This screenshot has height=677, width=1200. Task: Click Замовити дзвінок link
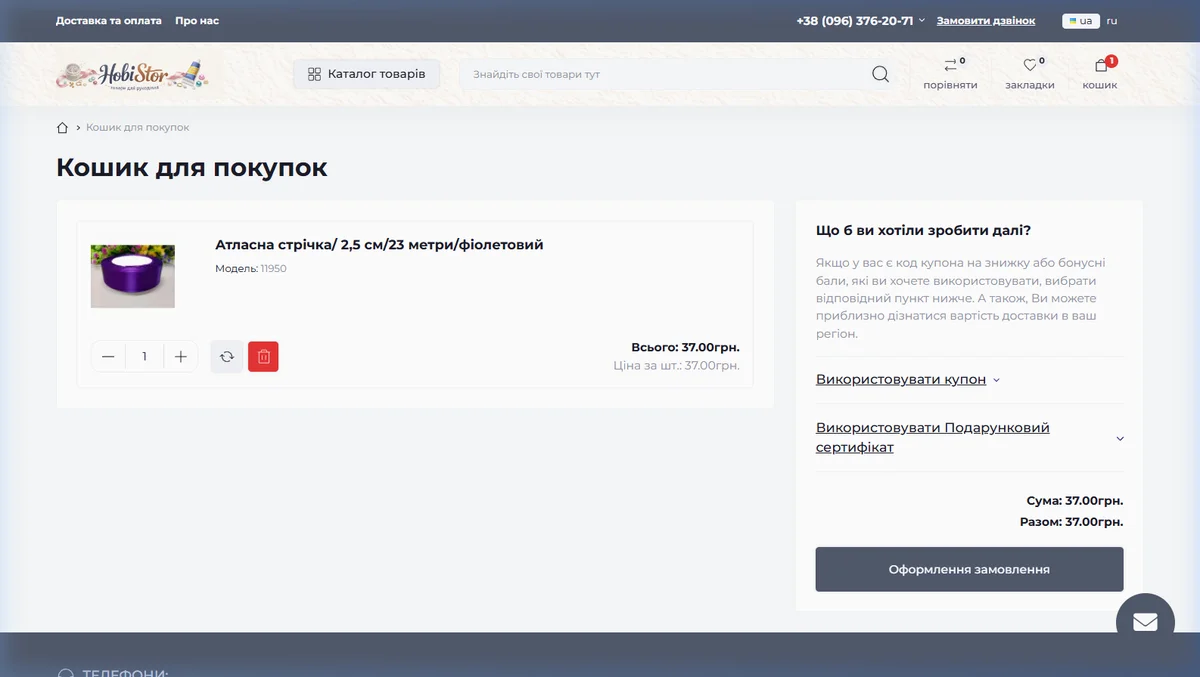(x=986, y=21)
